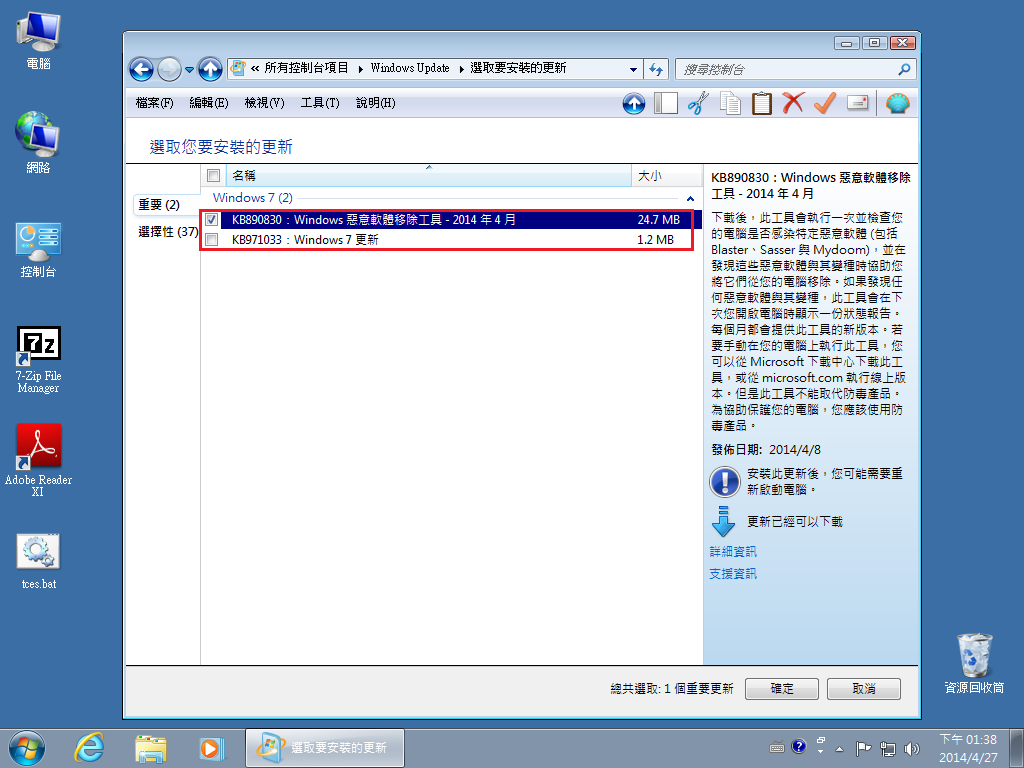Viewport: 1024px width, 768px height.
Task: Toggle the select-all checkbox in header
Action: coord(213,176)
